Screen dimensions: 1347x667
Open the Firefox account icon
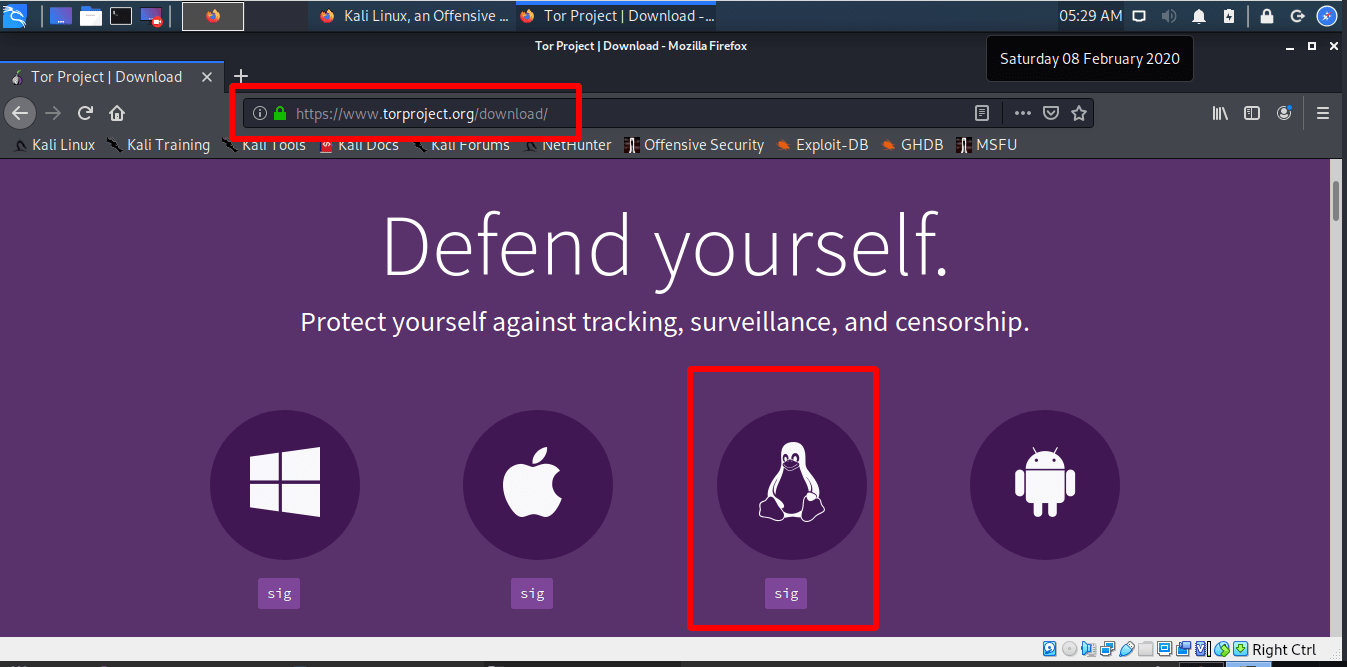1284,113
